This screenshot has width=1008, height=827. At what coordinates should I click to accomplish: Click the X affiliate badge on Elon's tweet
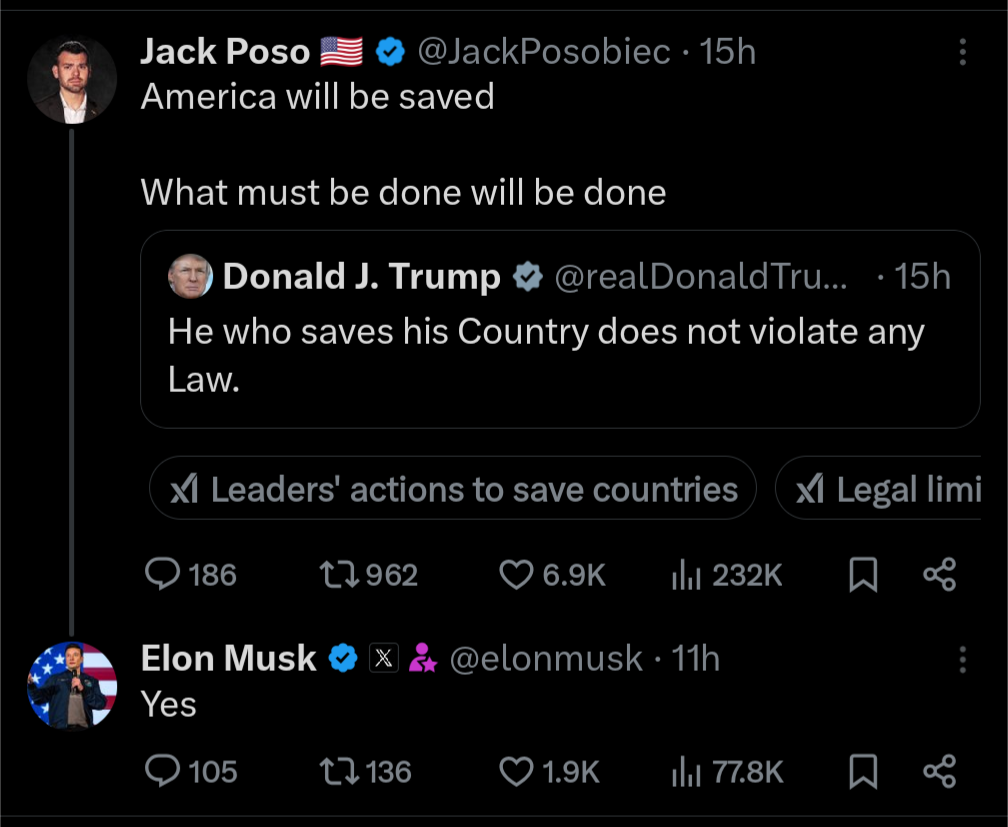(385, 658)
